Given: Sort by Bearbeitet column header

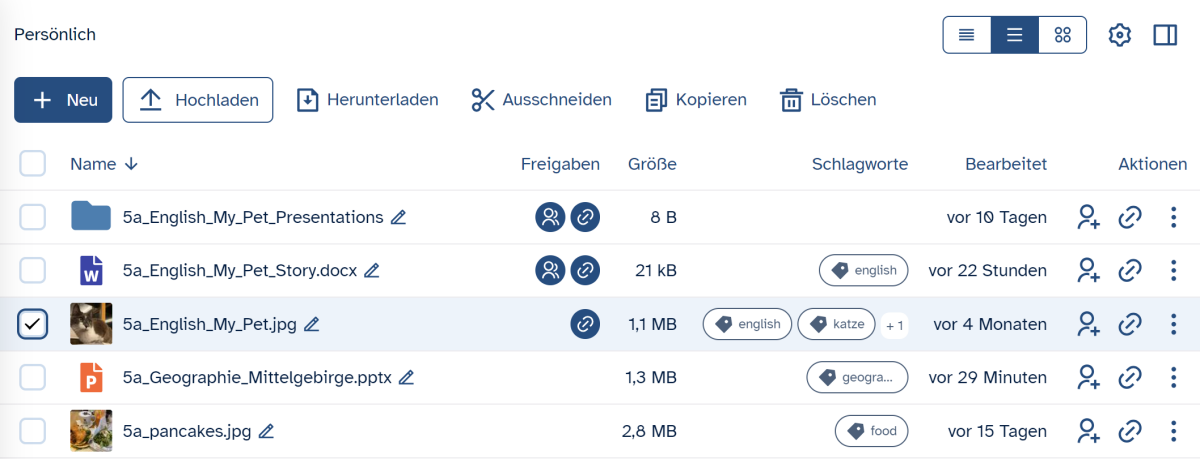Looking at the screenshot, I should coord(1006,164).
